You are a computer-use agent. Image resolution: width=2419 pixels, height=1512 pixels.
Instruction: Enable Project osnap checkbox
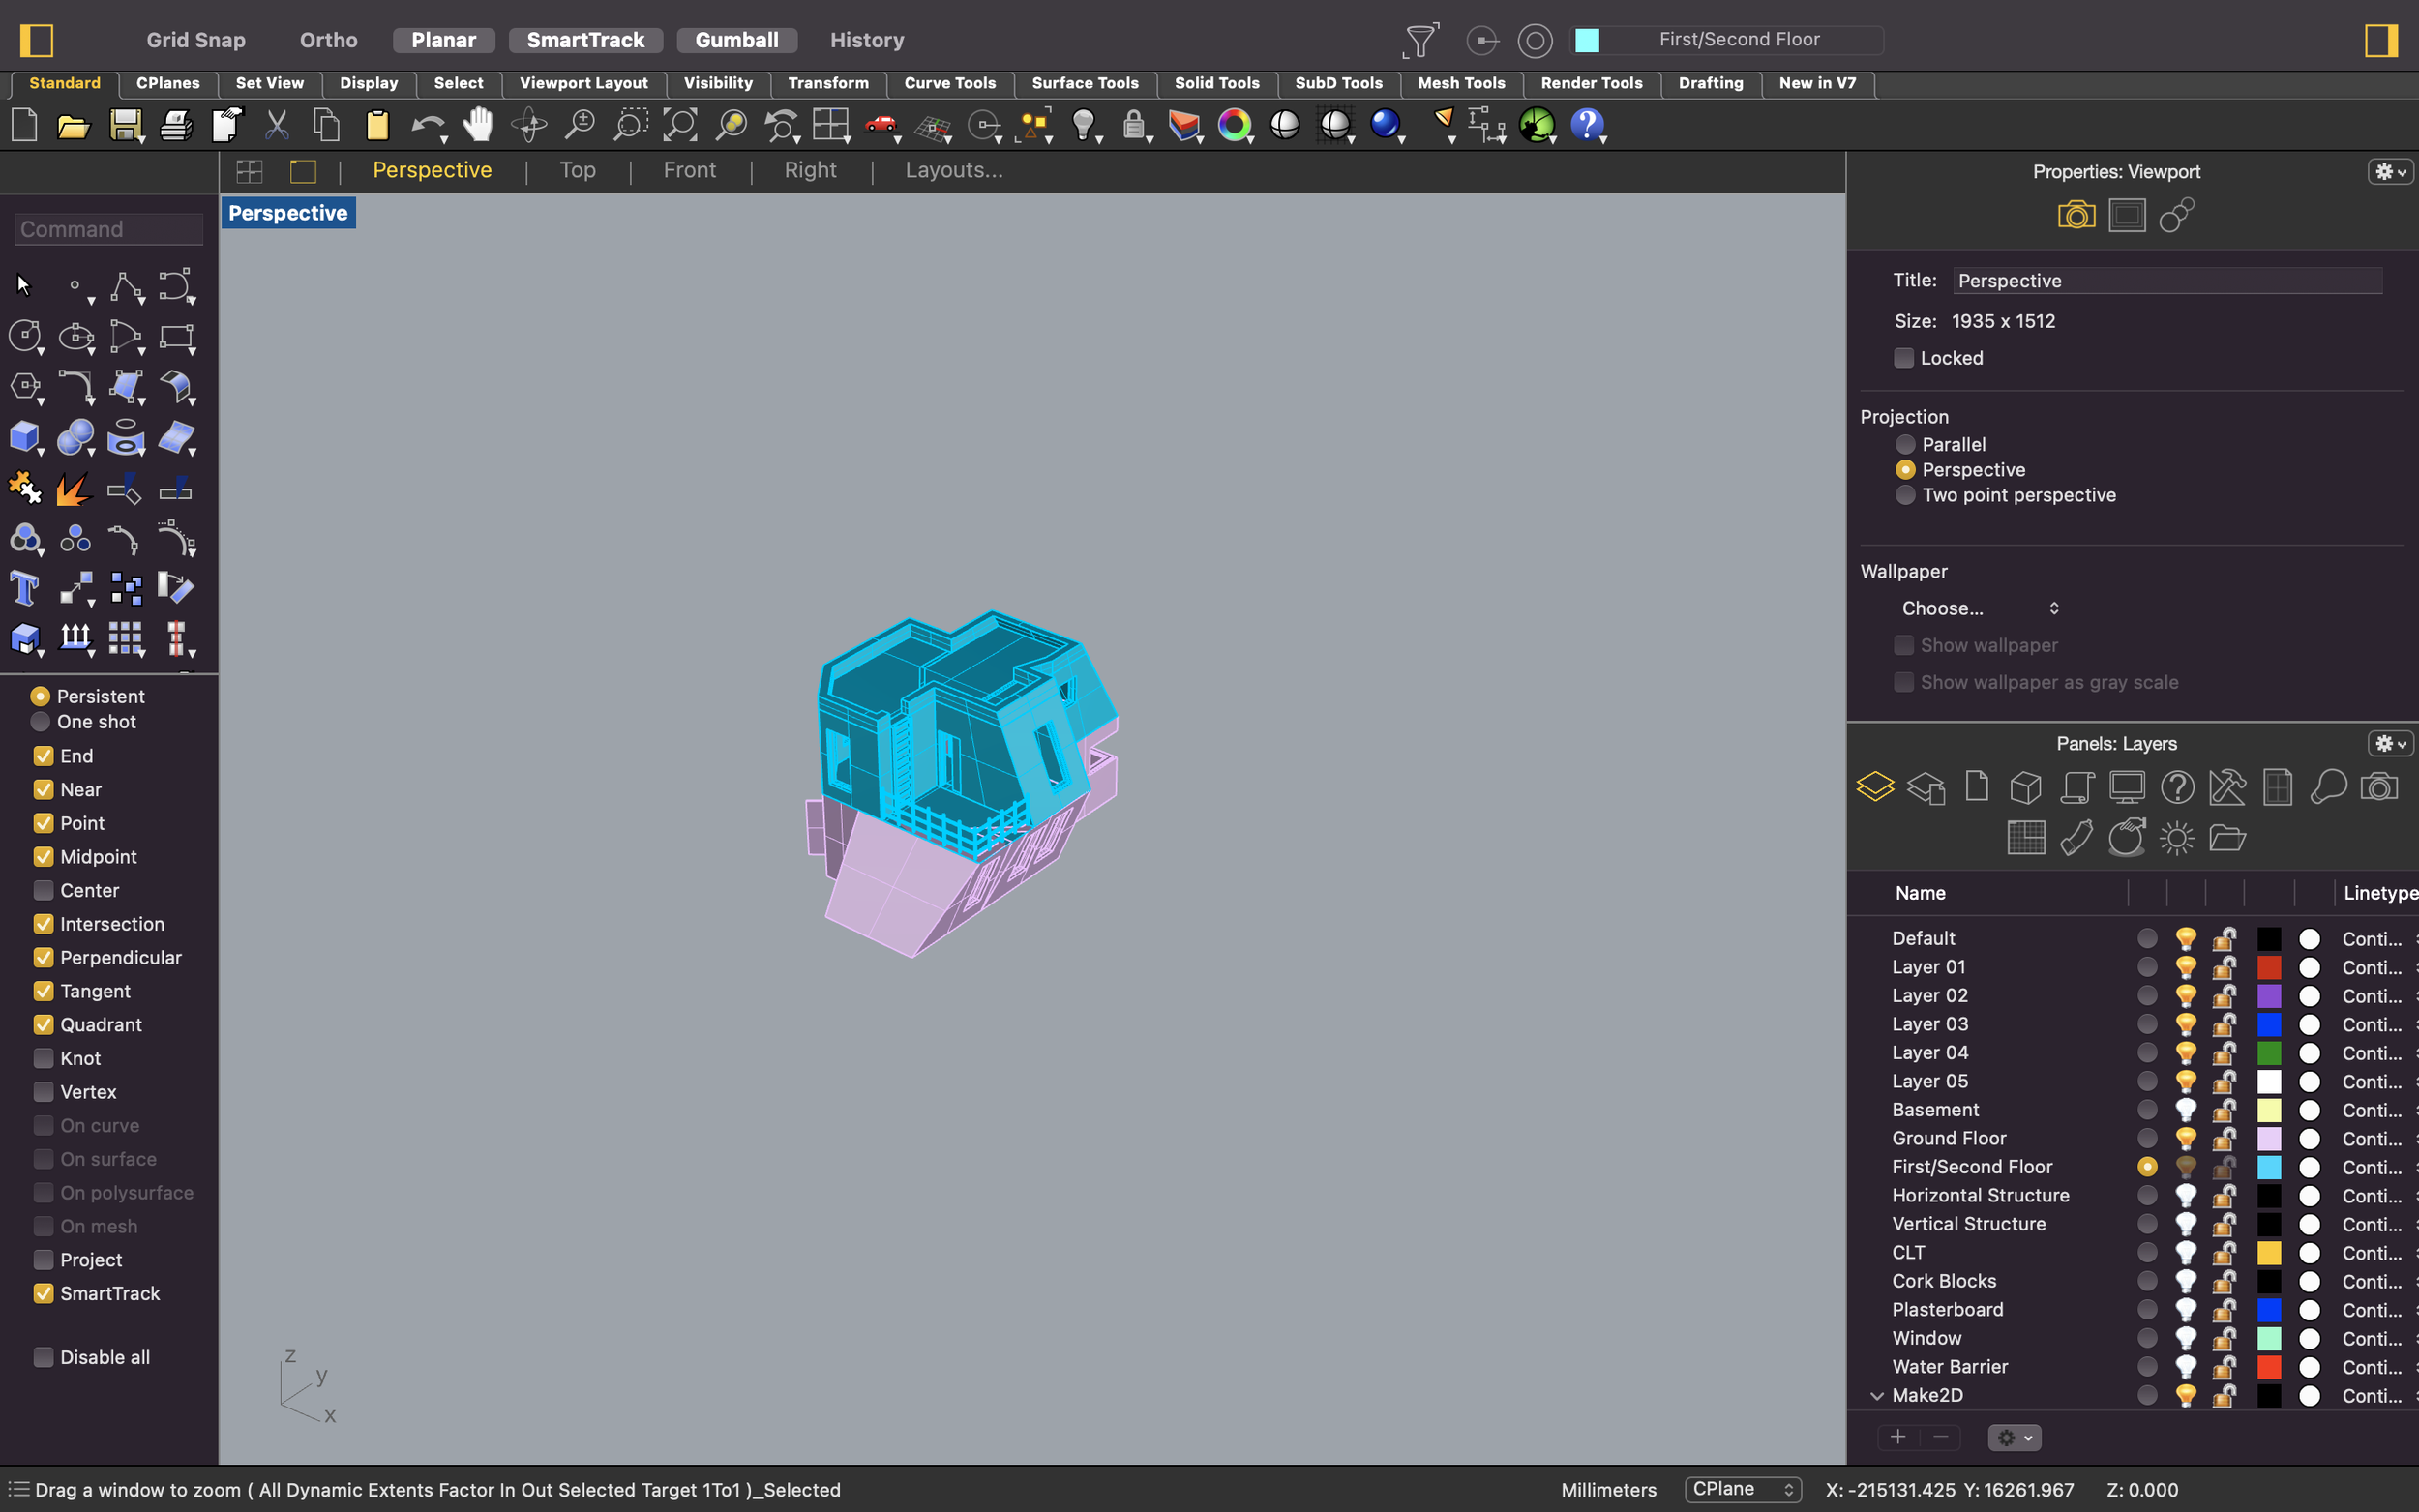(x=42, y=1260)
